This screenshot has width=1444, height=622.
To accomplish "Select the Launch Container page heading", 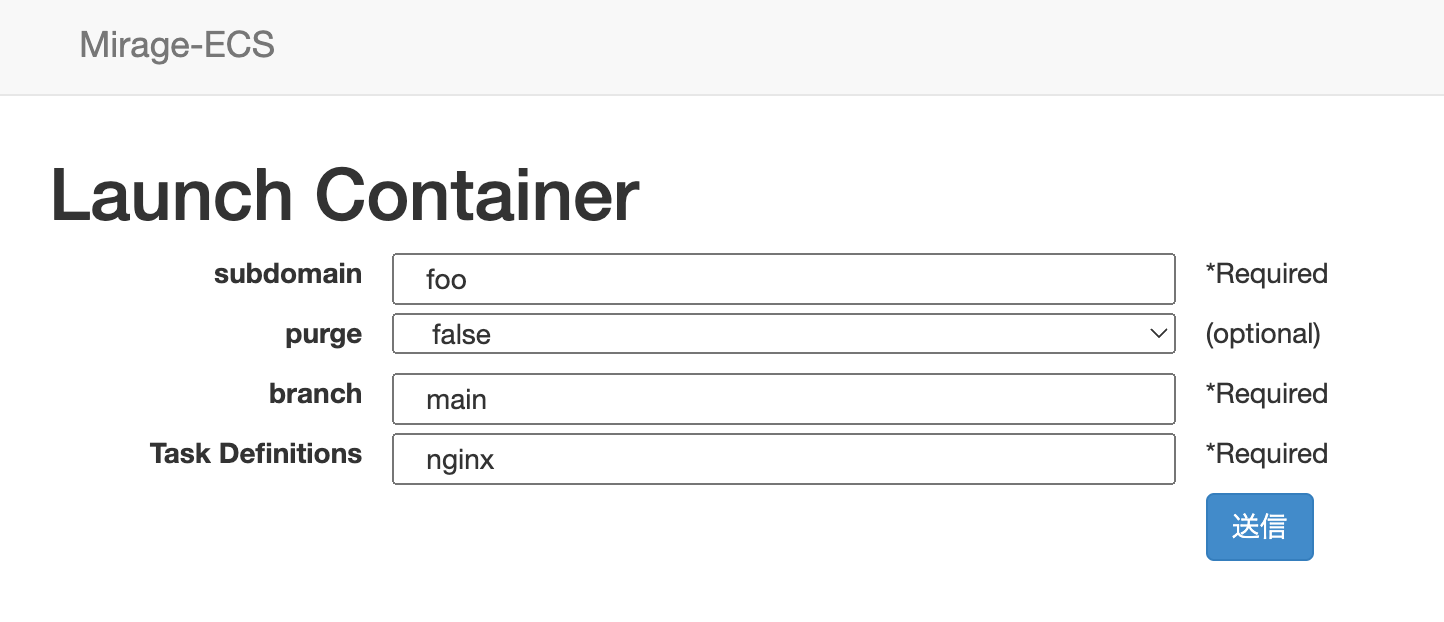I will [x=345, y=196].
